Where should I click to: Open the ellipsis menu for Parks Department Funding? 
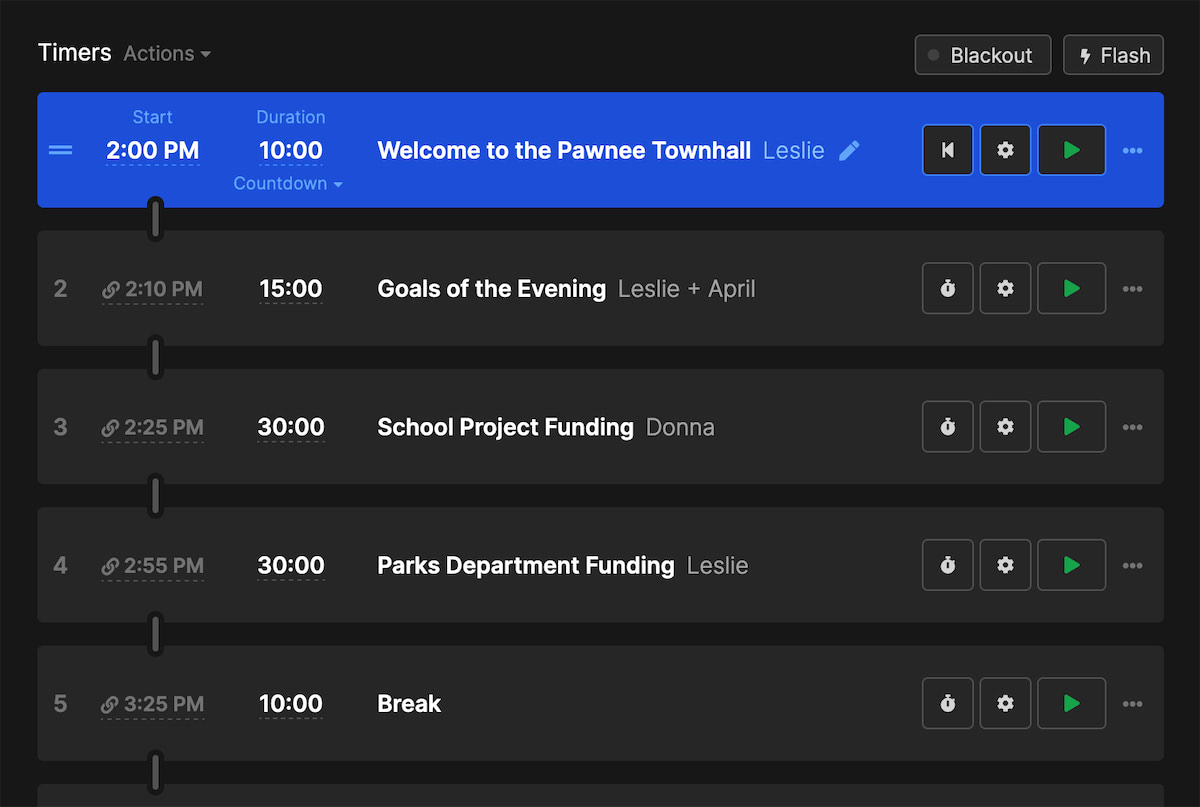(x=1133, y=565)
